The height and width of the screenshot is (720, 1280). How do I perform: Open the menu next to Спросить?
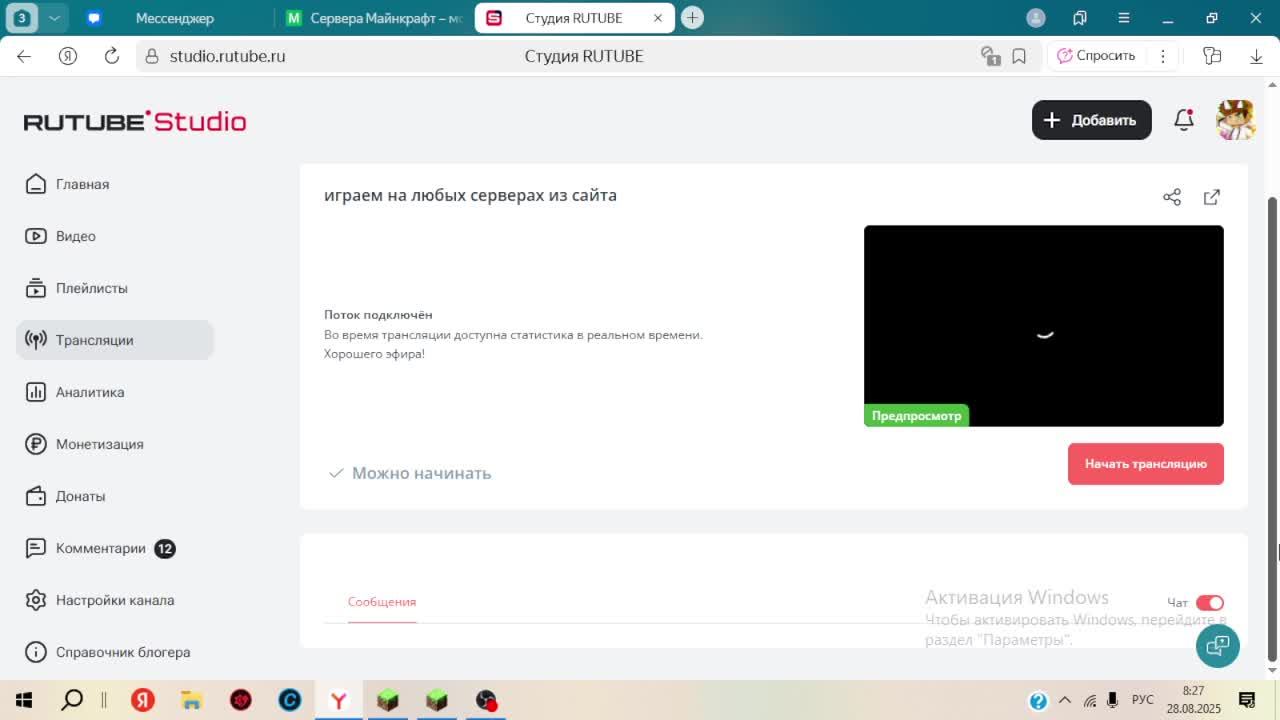[1163, 56]
